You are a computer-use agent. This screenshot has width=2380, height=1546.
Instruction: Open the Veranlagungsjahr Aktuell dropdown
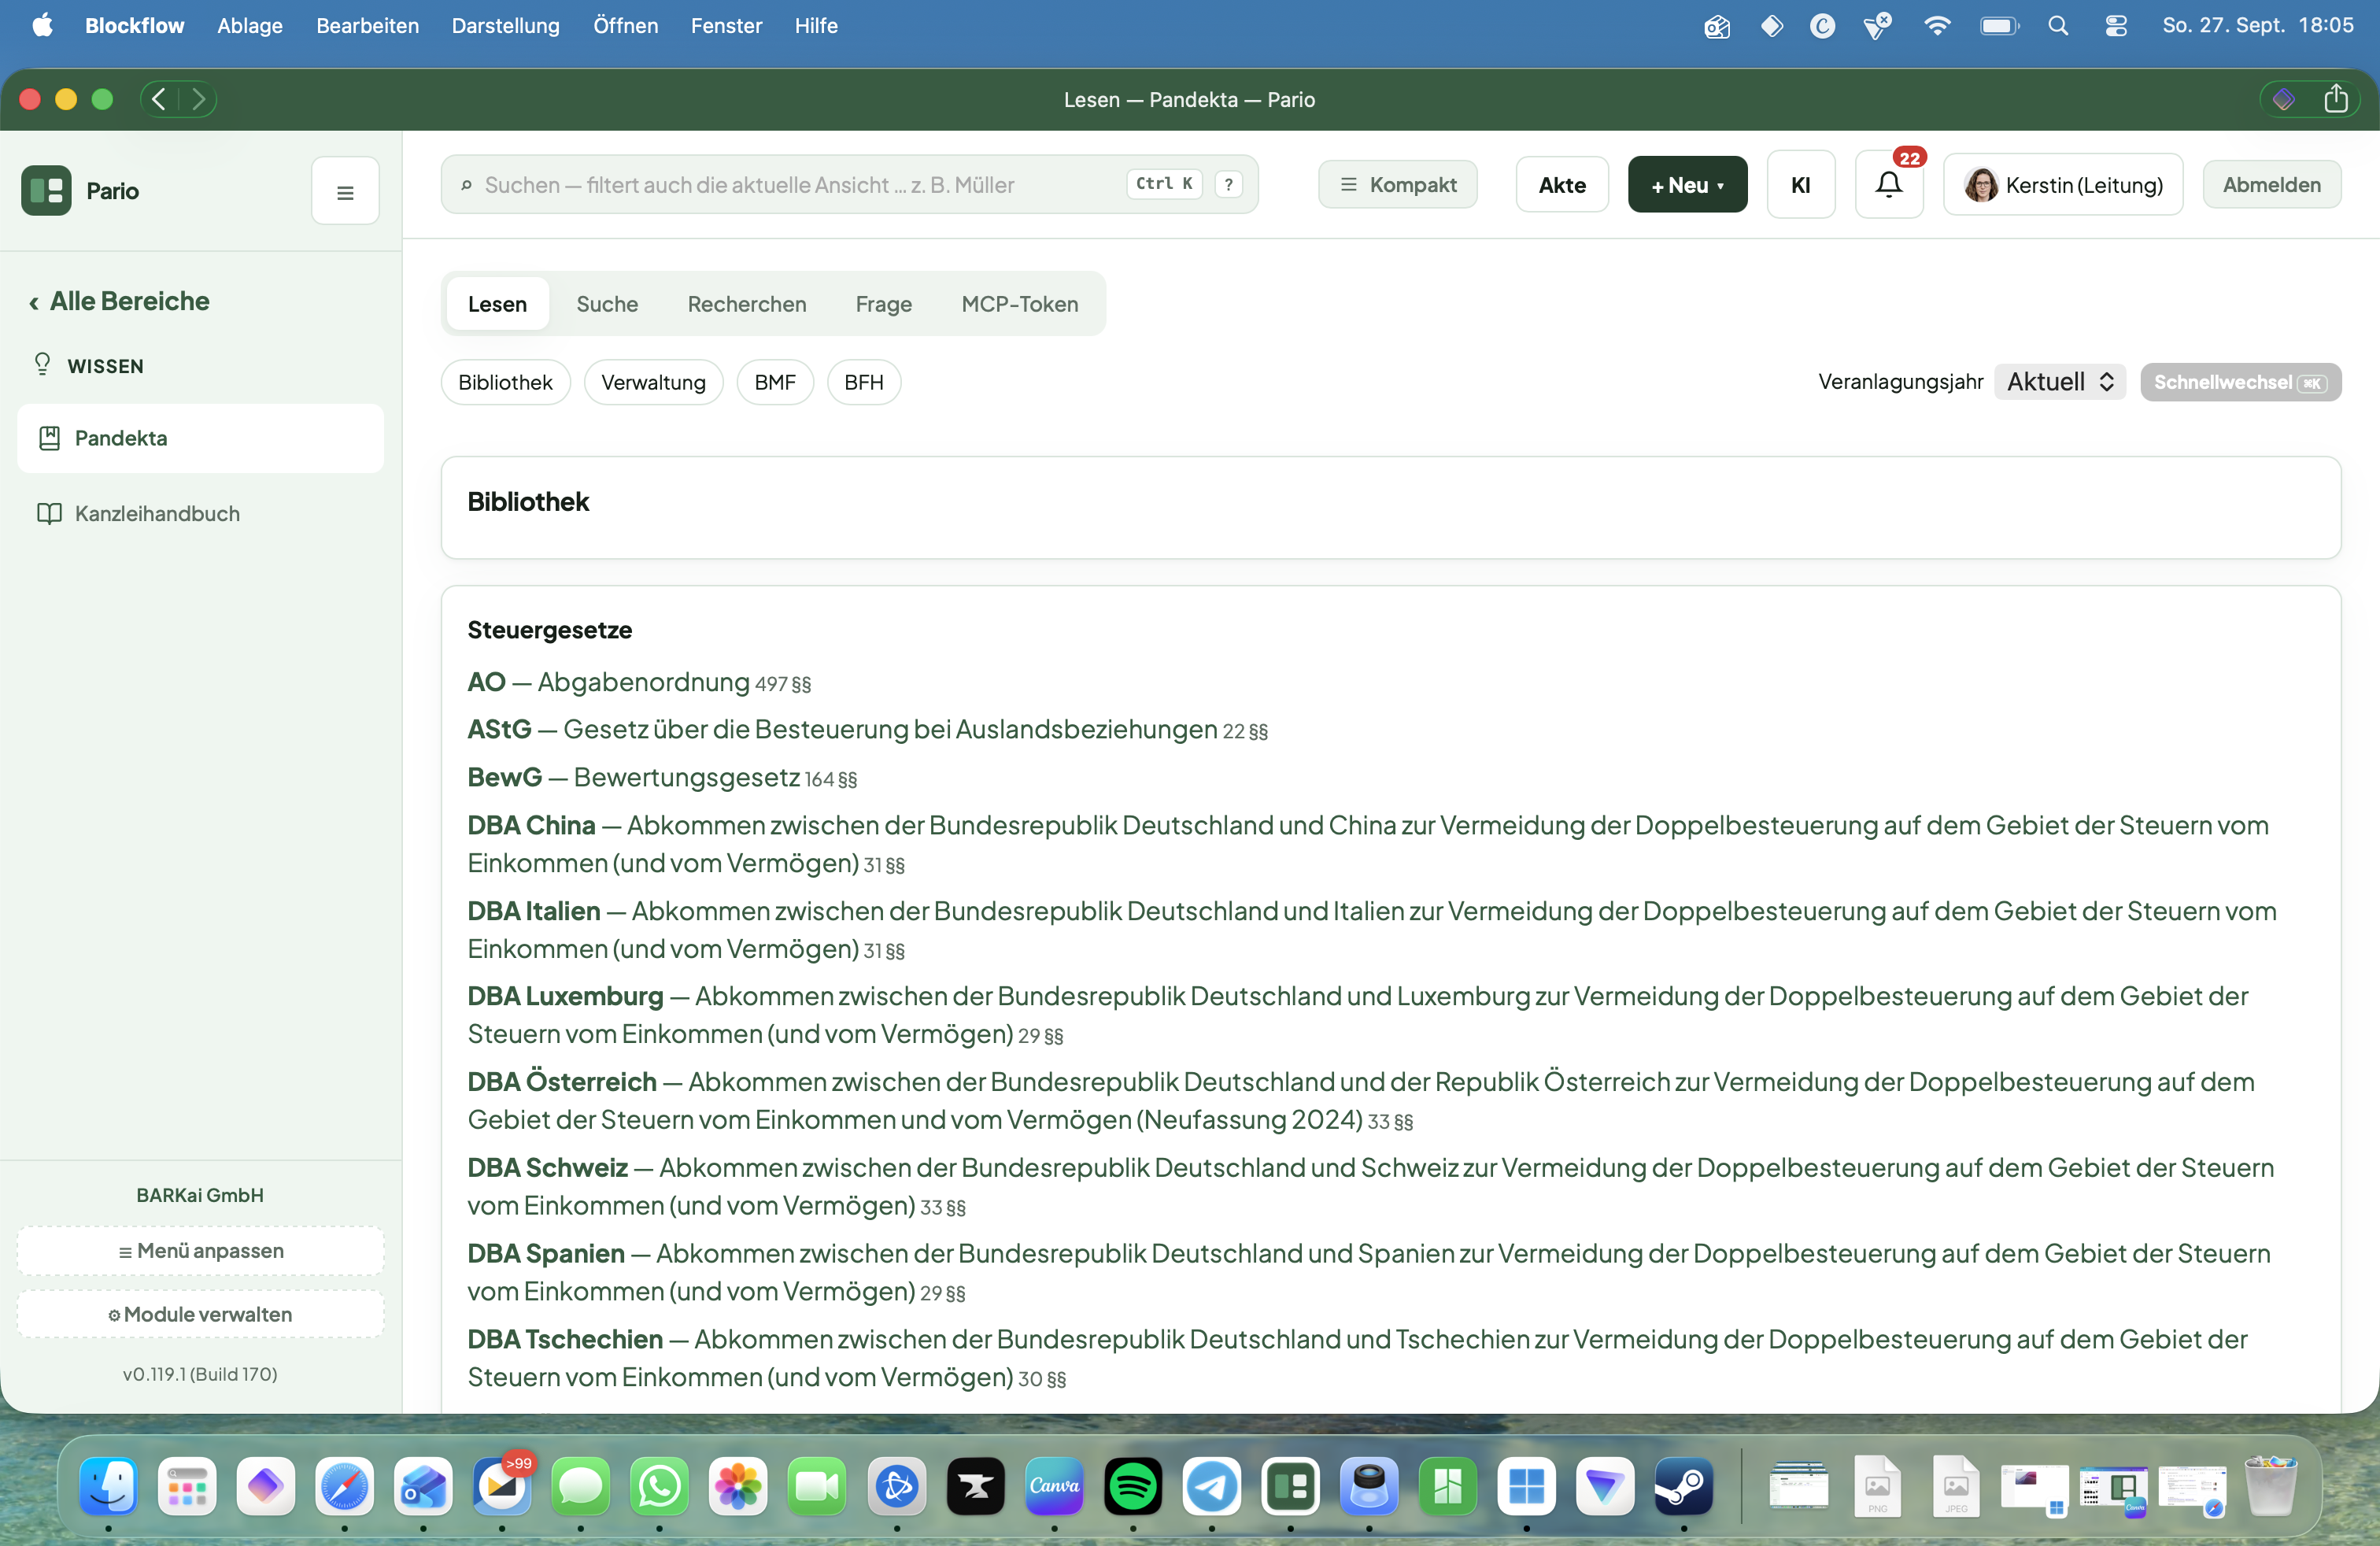(x=2060, y=382)
